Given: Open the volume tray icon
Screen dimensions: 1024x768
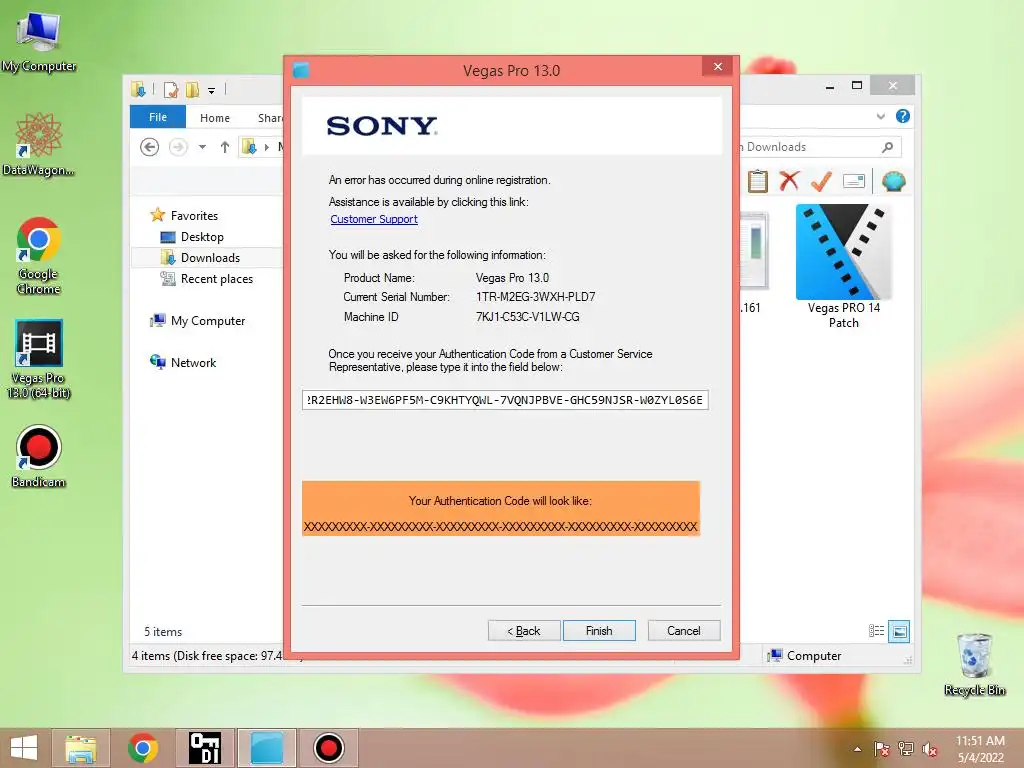Looking at the screenshot, I should (x=930, y=749).
